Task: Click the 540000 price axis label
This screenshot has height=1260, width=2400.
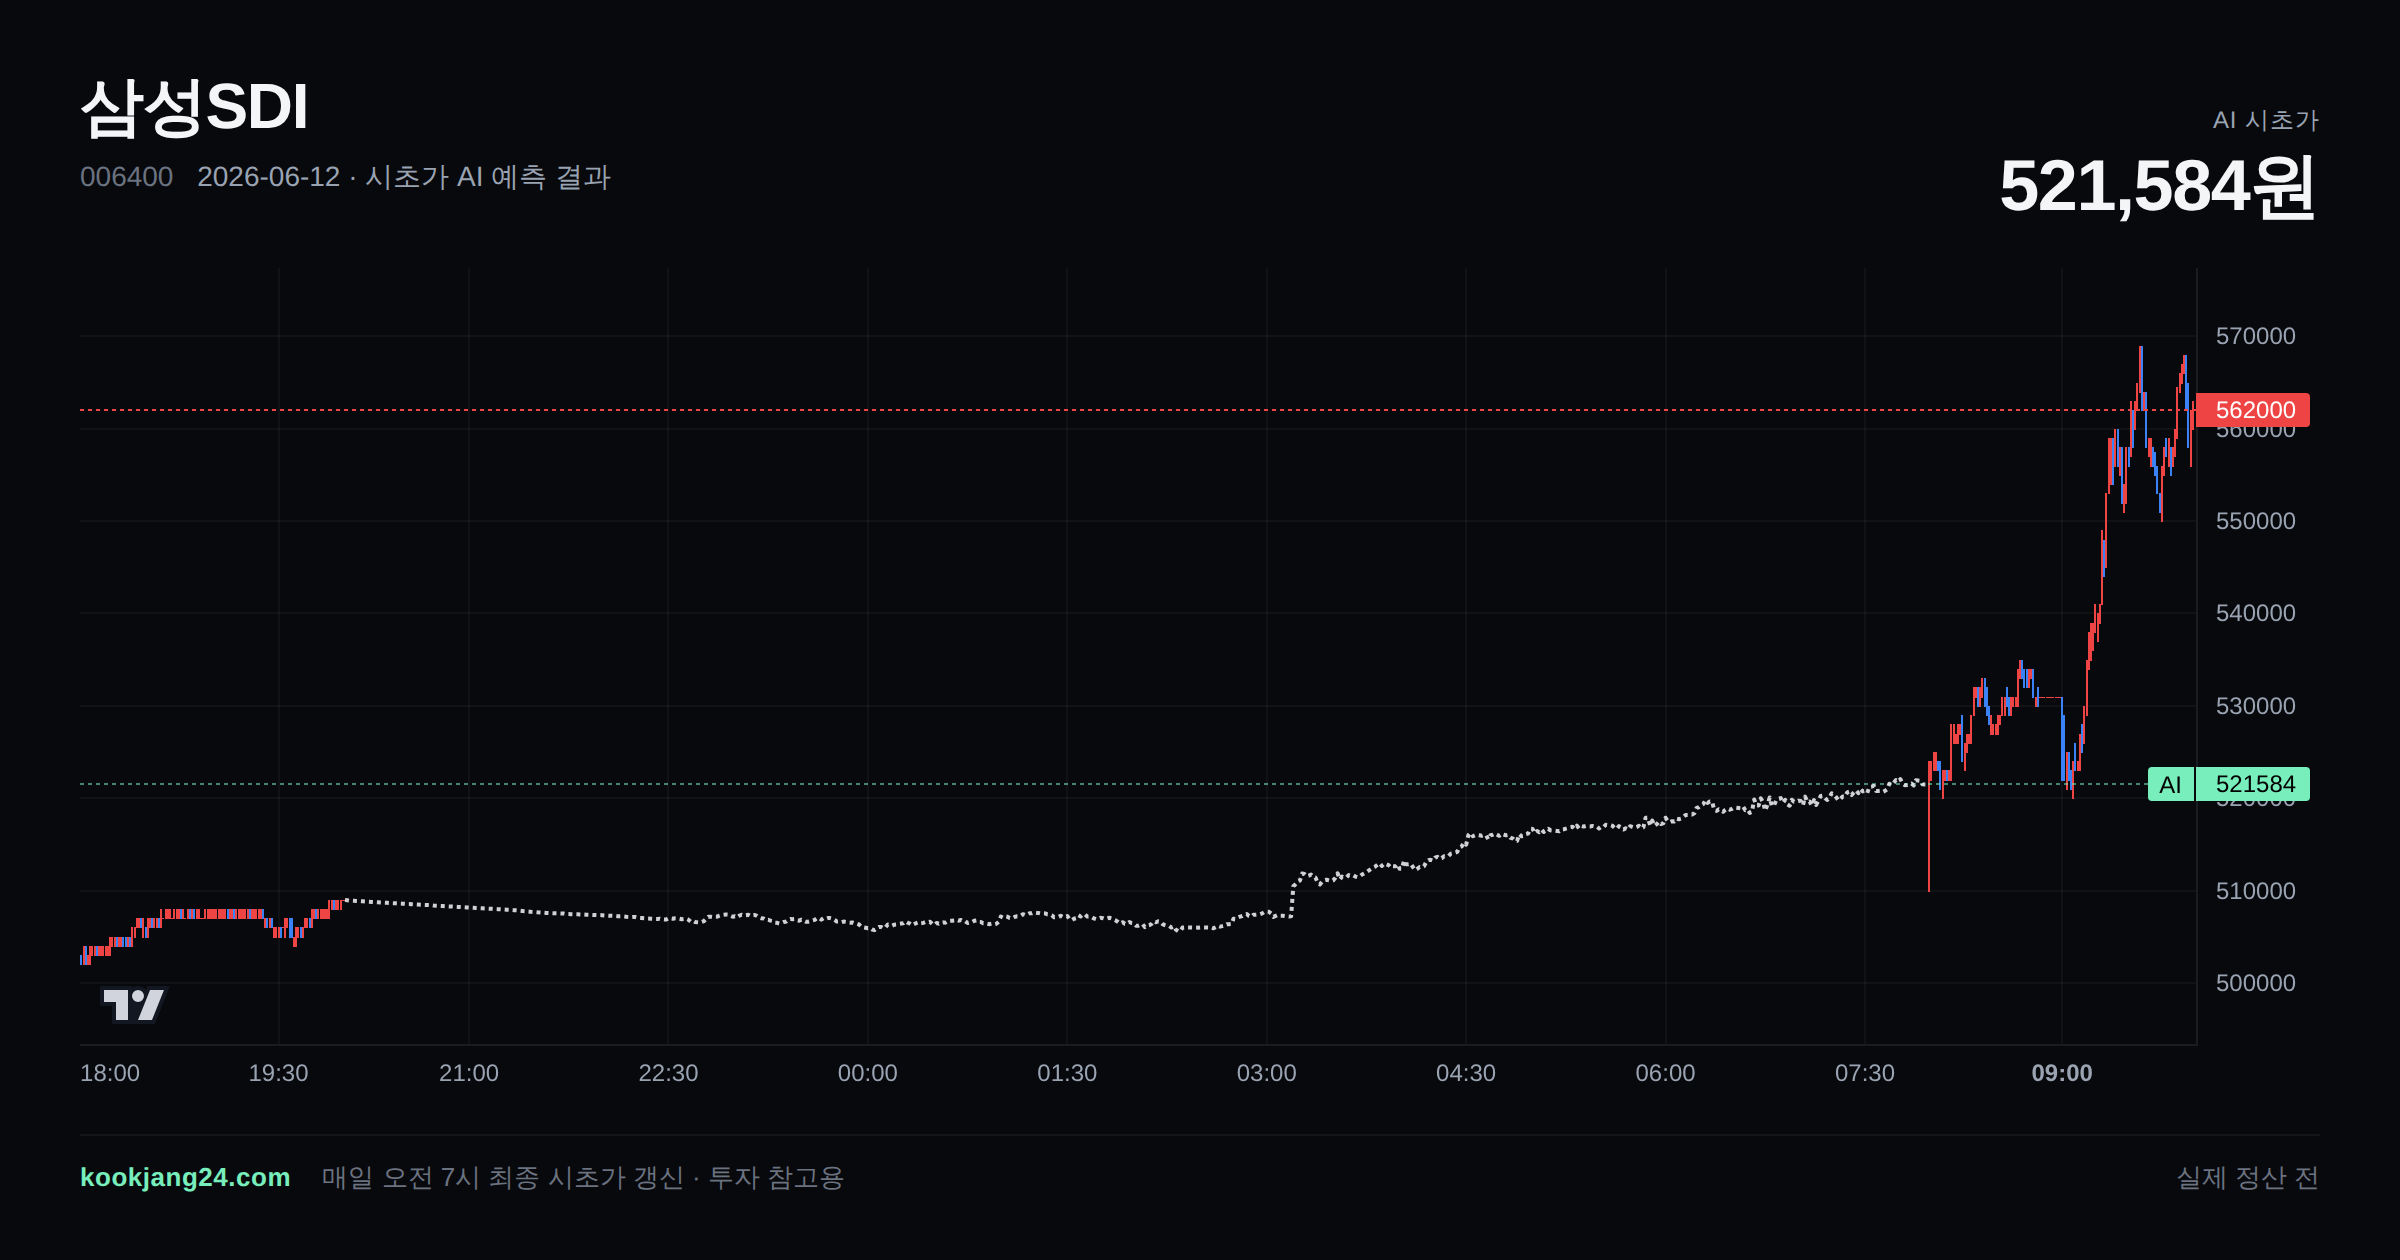Action: click(2256, 613)
